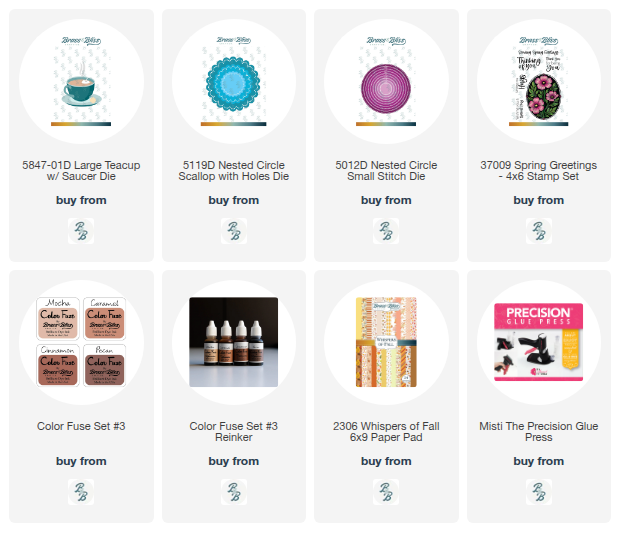Open the Whispers of Fall paper pad image
620x544 pixels.
pyautogui.click(x=386, y=342)
